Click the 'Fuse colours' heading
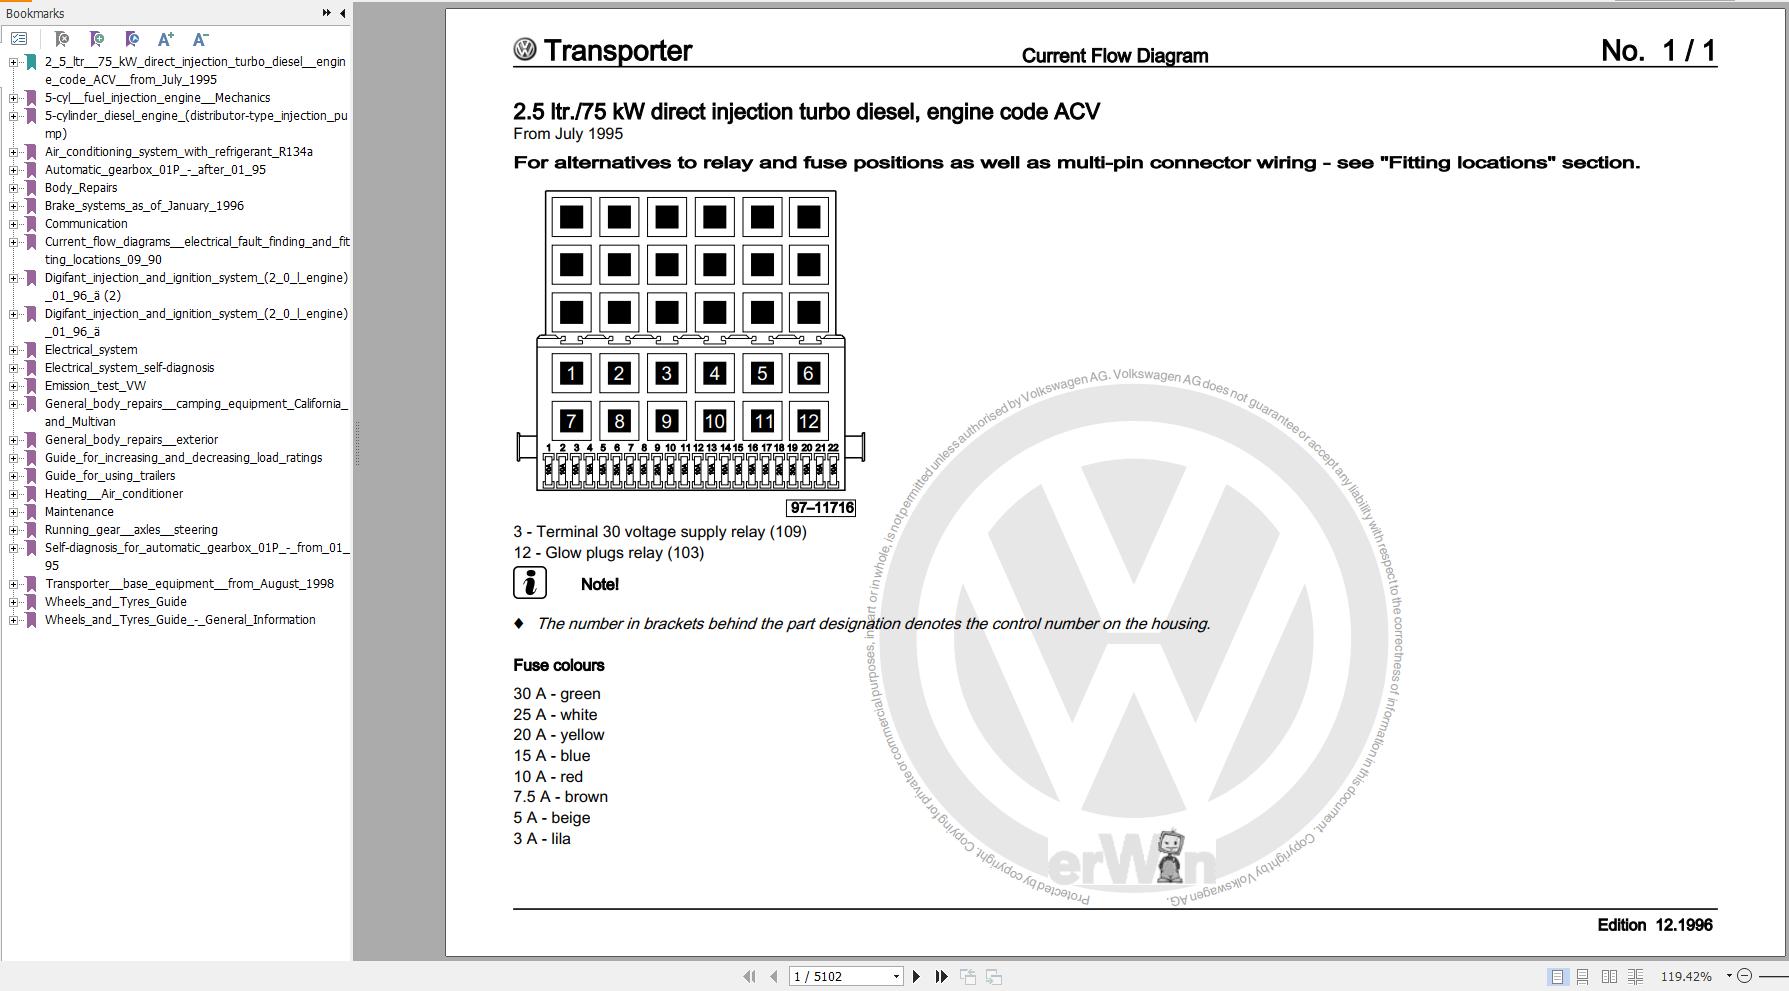Viewport: 1789px width, 991px height. (x=559, y=665)
